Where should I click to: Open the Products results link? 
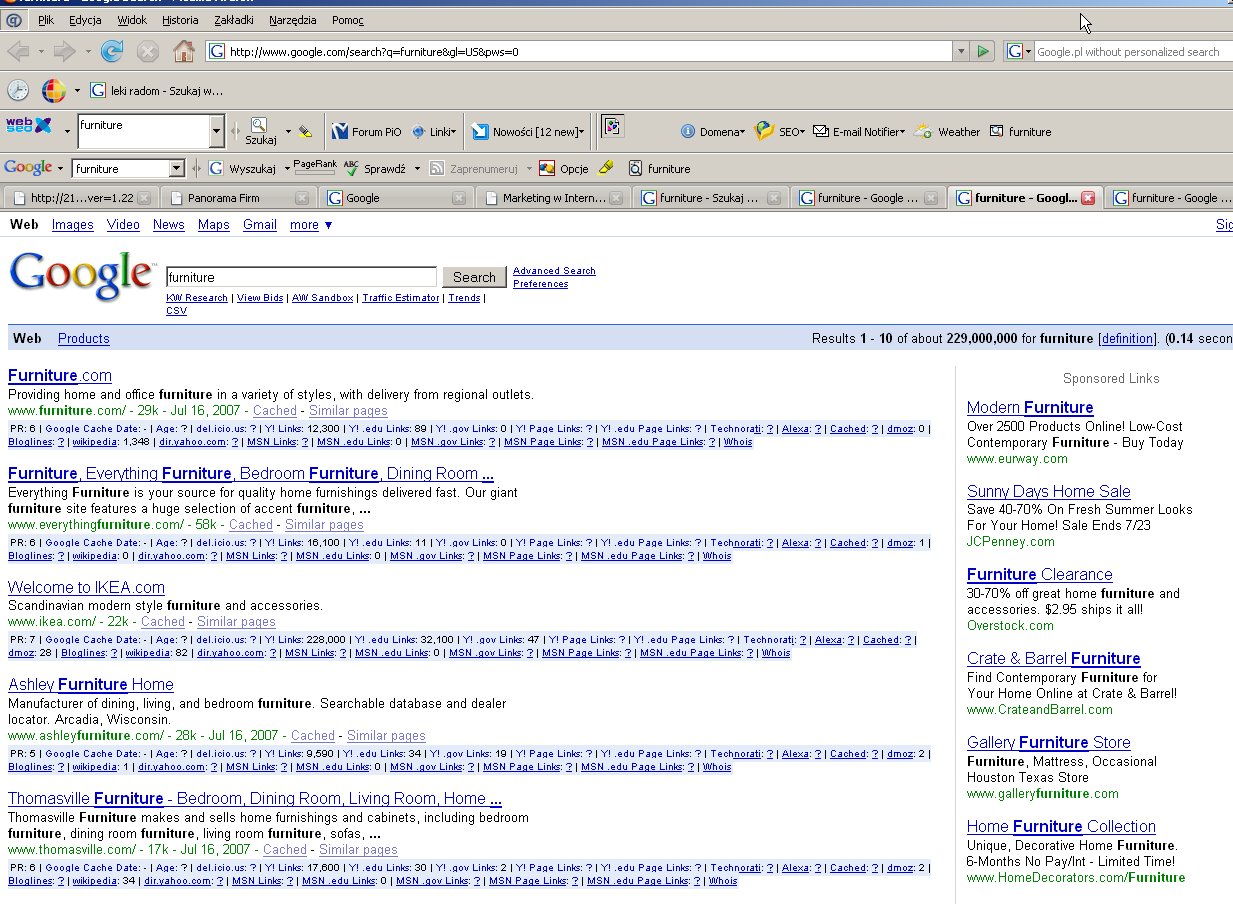(x=84, y=339)
